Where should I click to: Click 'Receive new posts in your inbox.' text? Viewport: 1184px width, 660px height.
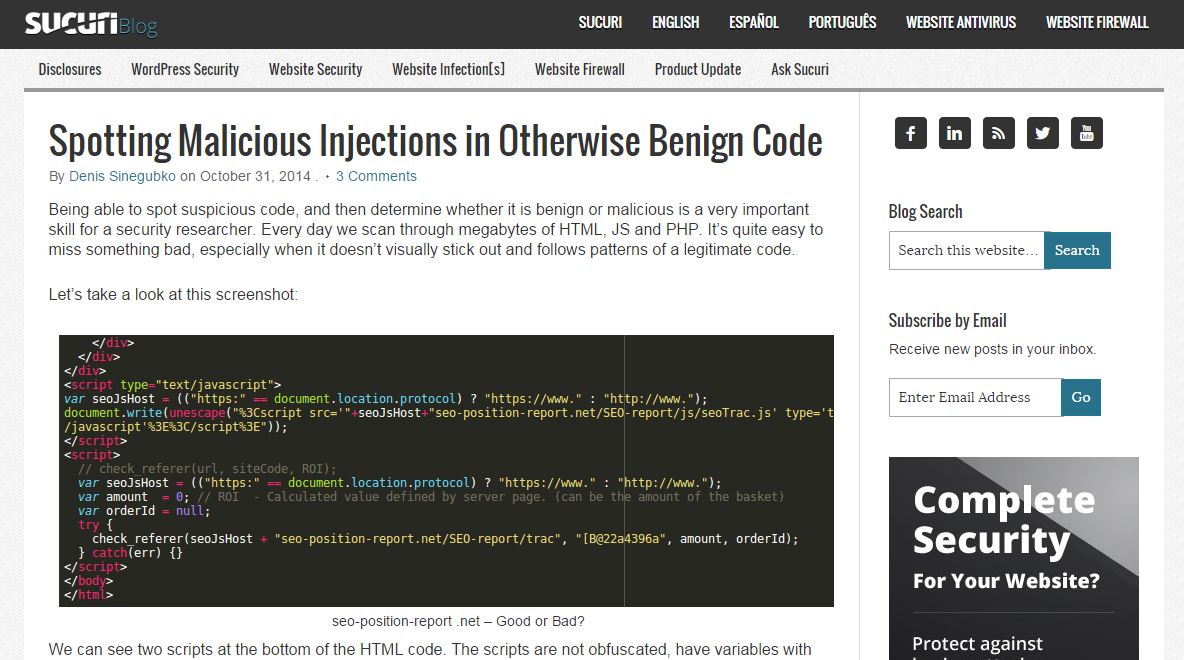(992, 350)
